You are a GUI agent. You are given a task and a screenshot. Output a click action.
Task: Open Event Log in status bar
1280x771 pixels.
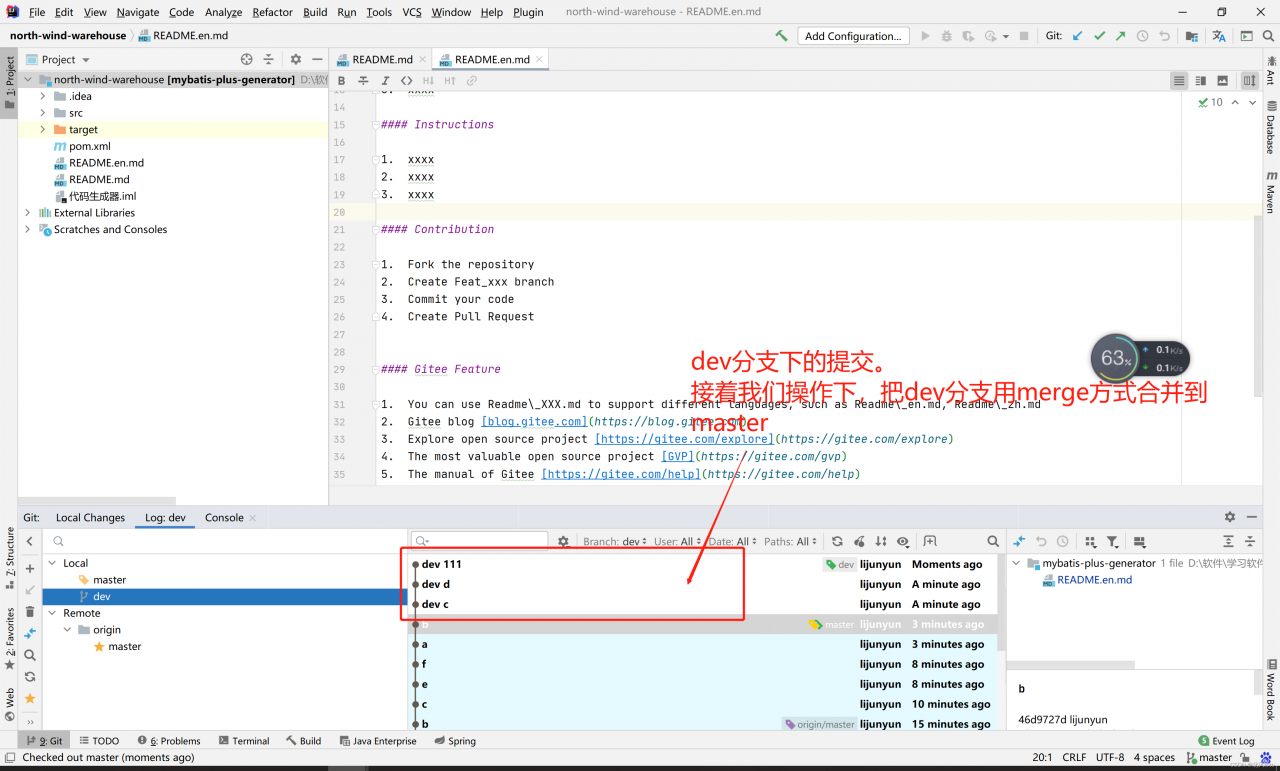[1226, 741]
